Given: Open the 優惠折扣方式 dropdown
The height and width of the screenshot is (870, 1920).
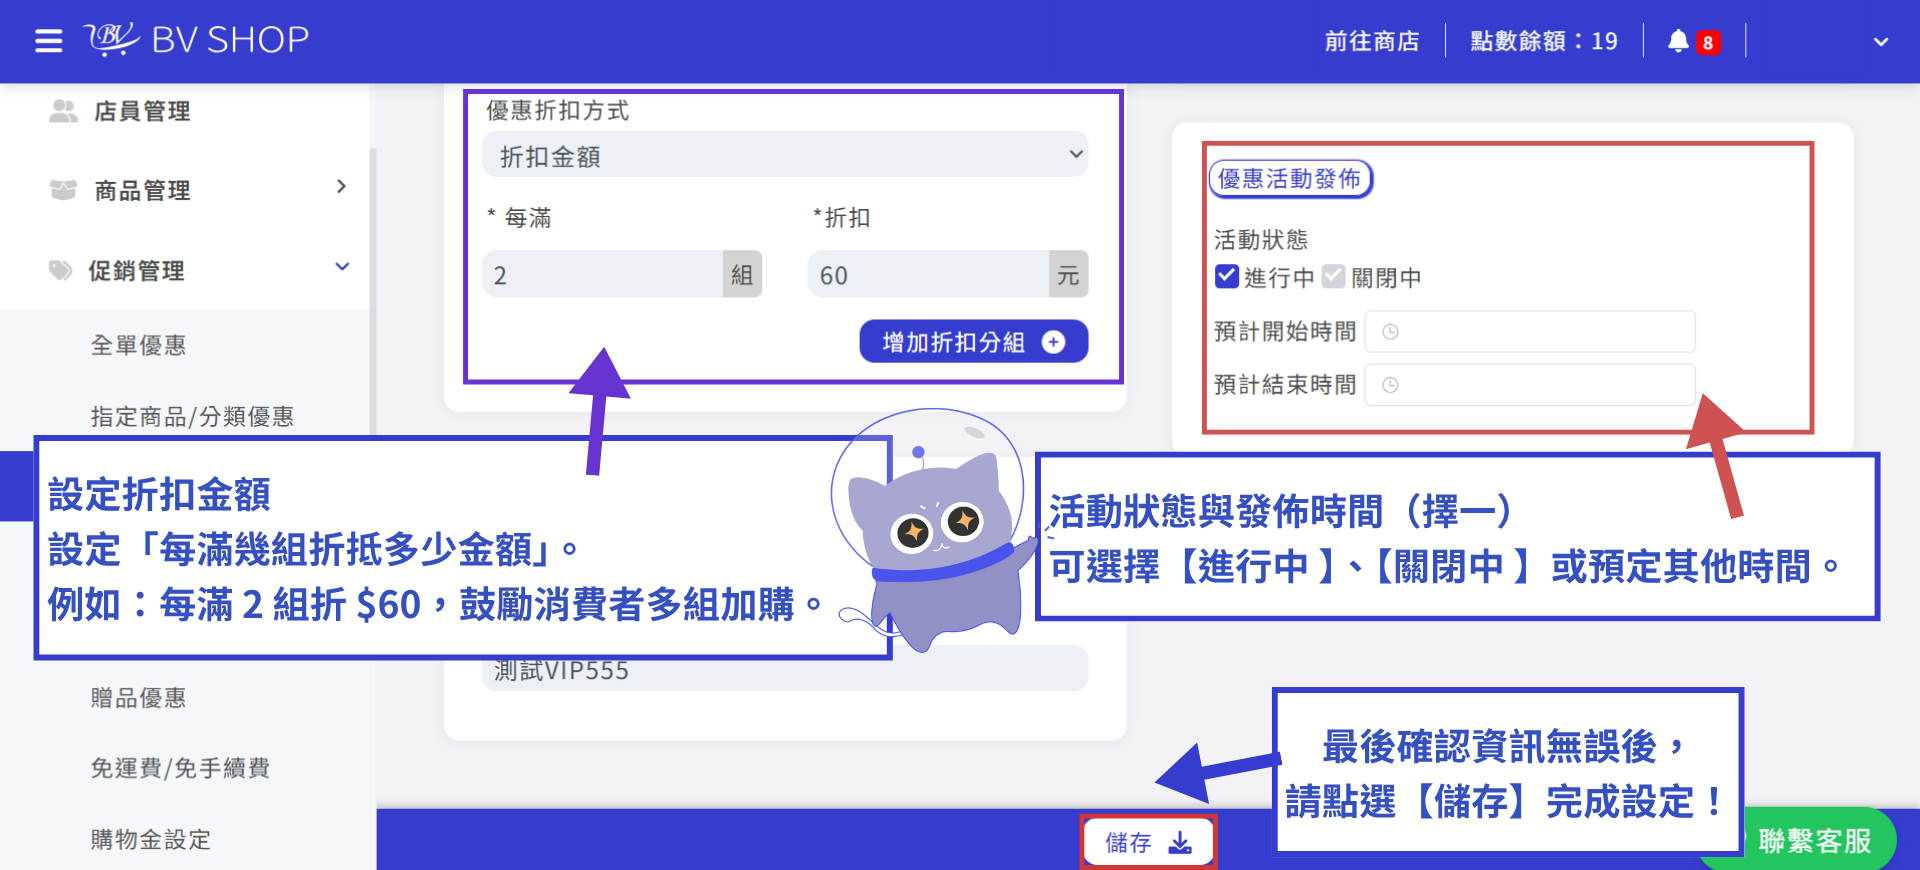Looking at the screenshot, I should (x=785, y=155).
